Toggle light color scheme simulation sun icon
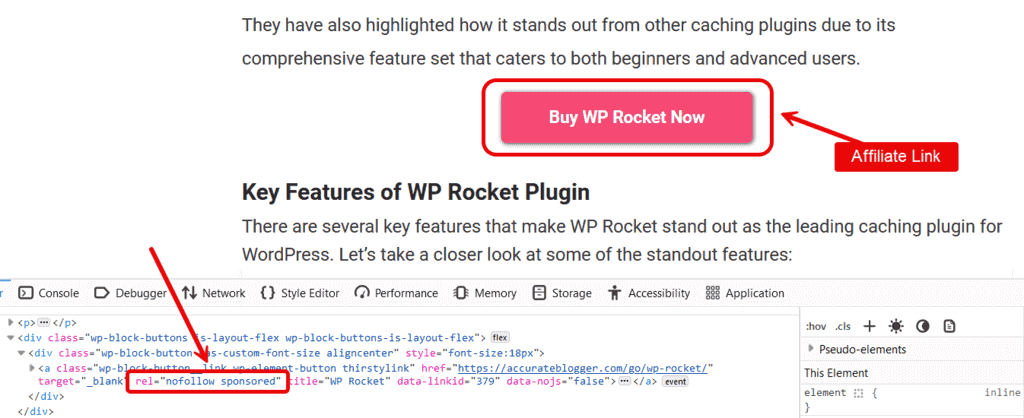The width and height of the screenshot is (1024, 418). click(x=896, y=326)
